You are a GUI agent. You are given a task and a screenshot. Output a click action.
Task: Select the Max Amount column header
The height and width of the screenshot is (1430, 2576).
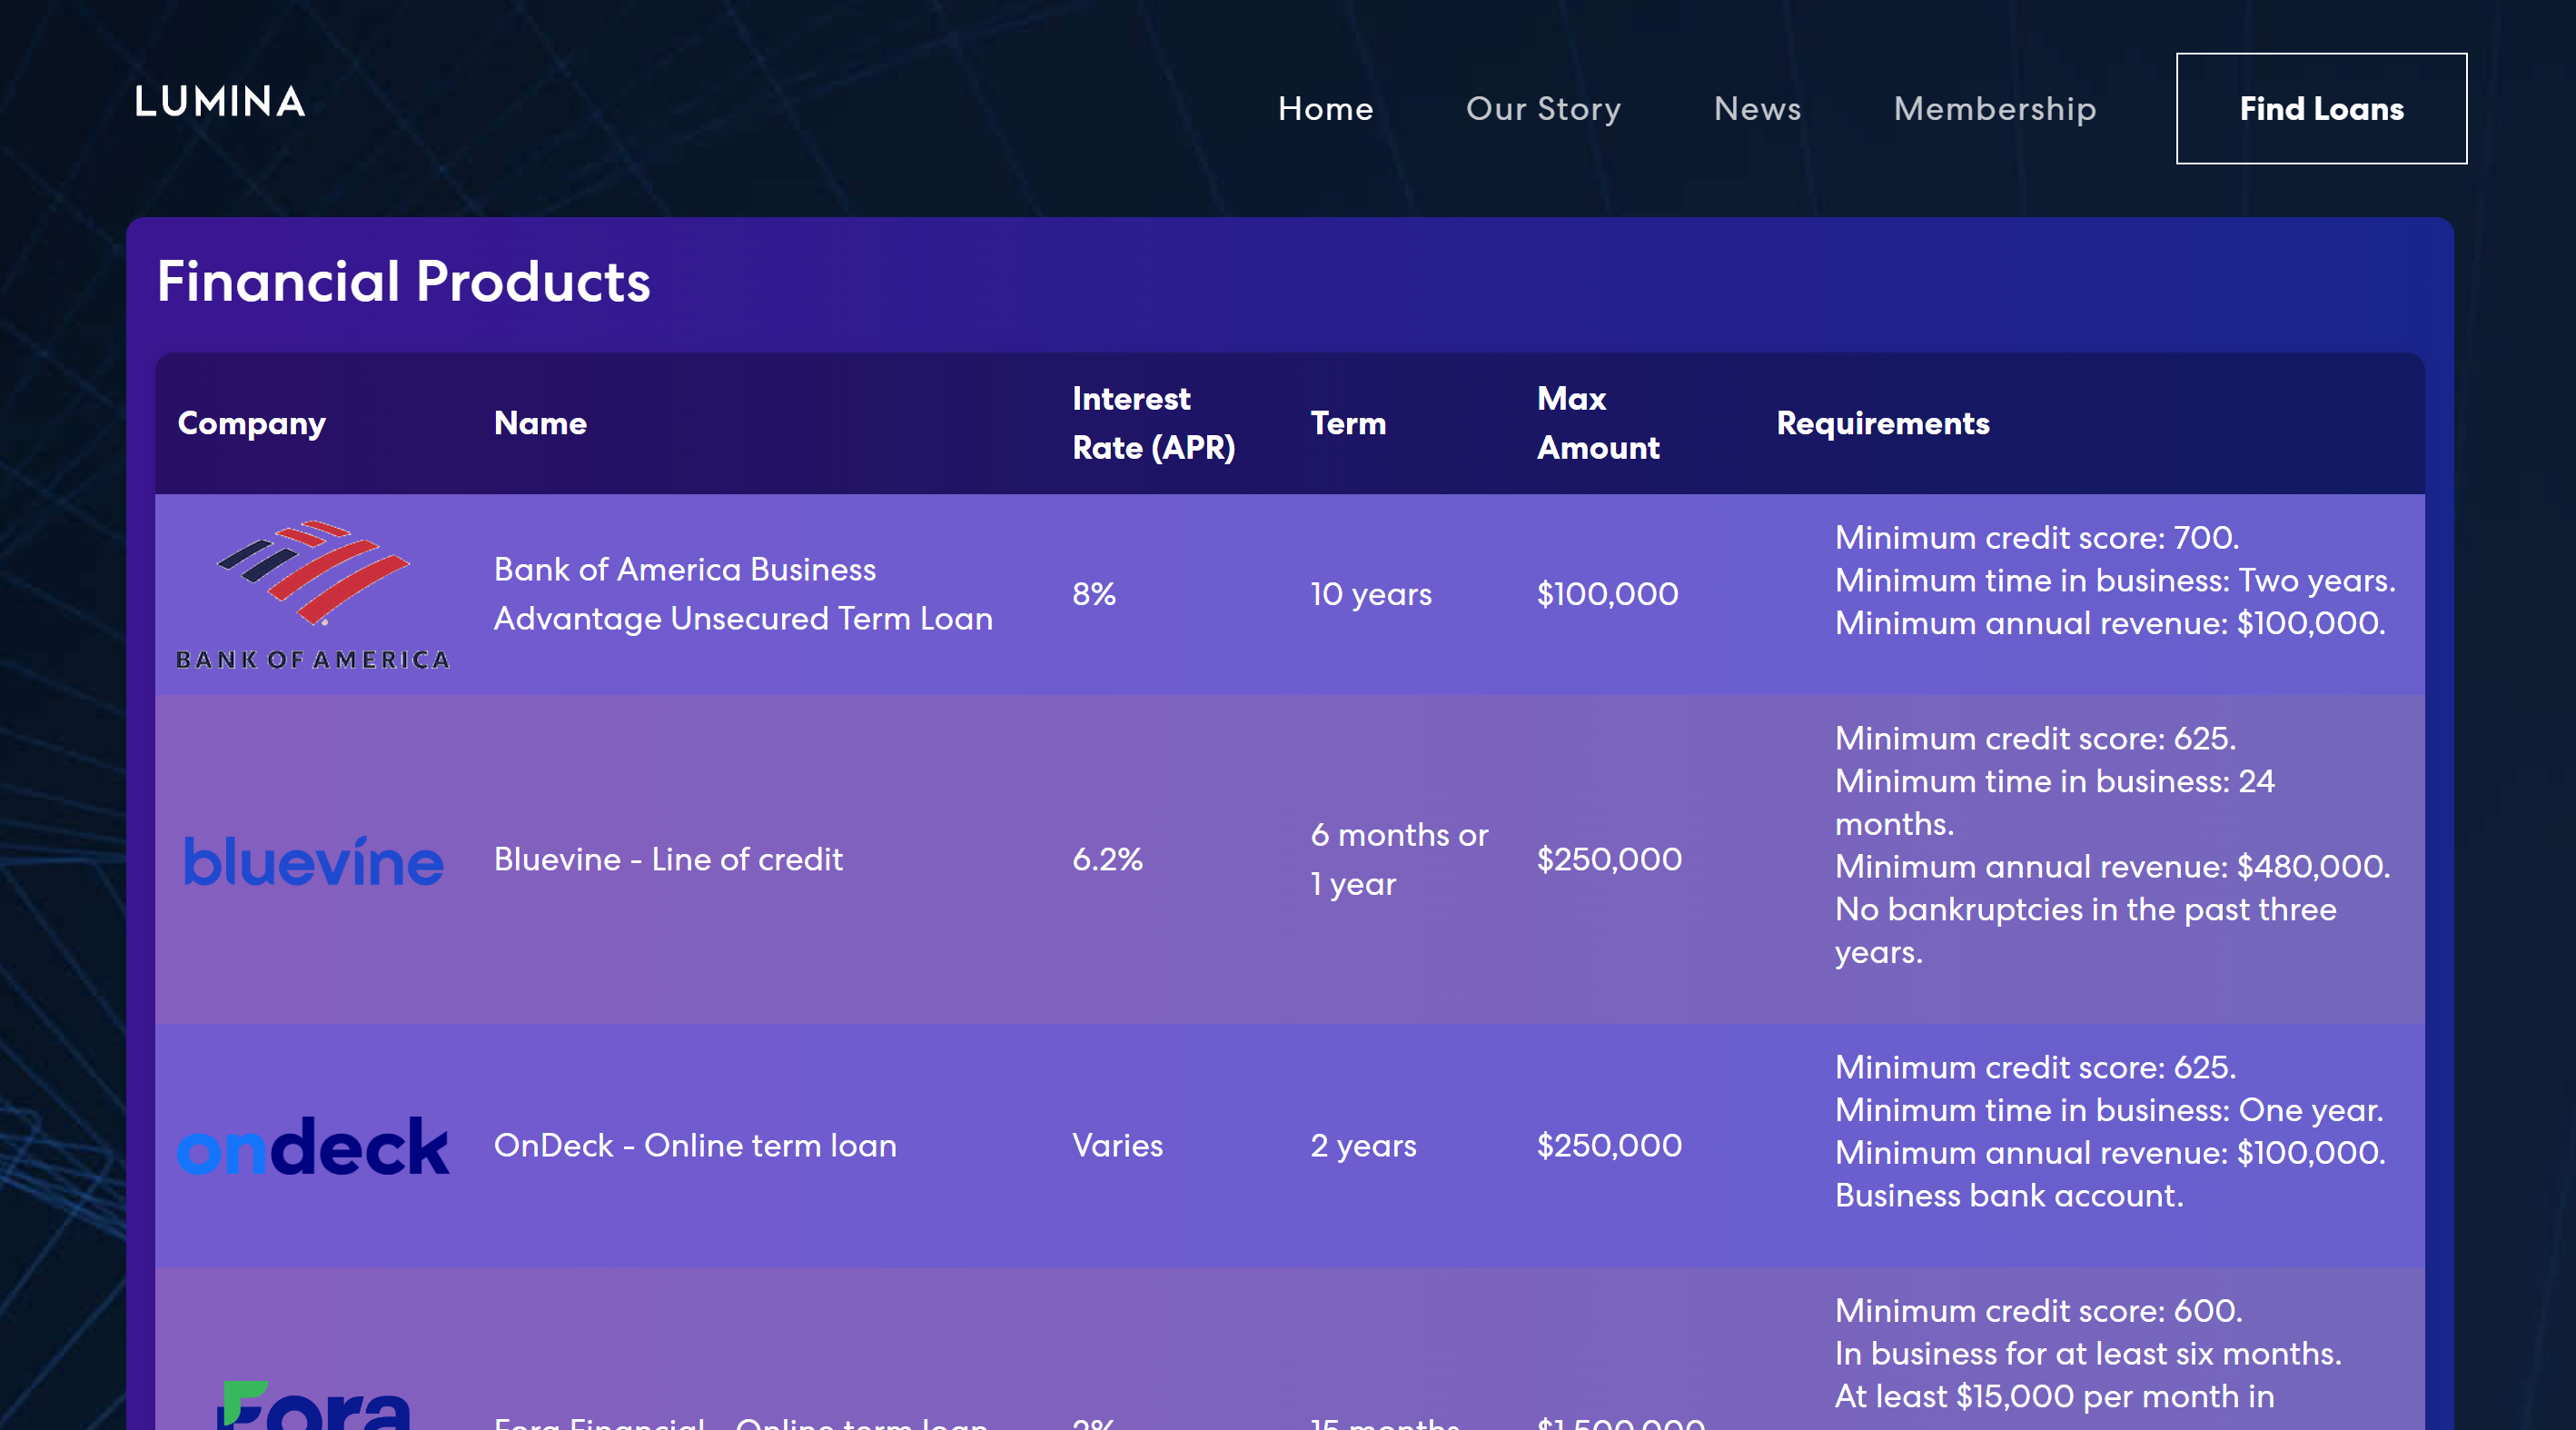point(1597,423)
